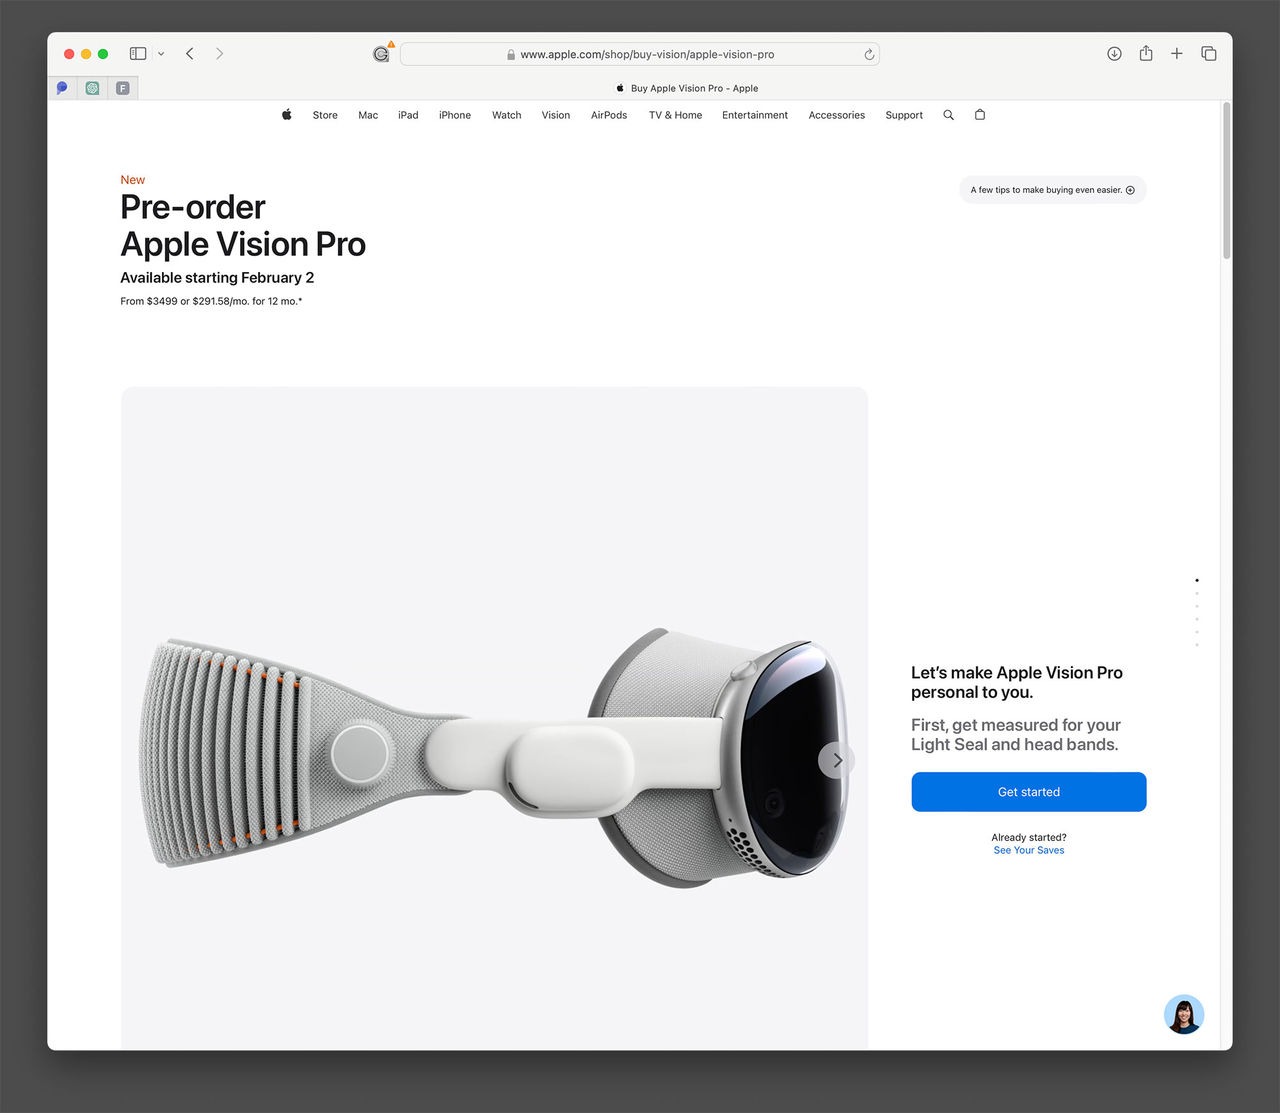
Task: Open a new tab with the plus icon
Action: (x=1177, y=53)
